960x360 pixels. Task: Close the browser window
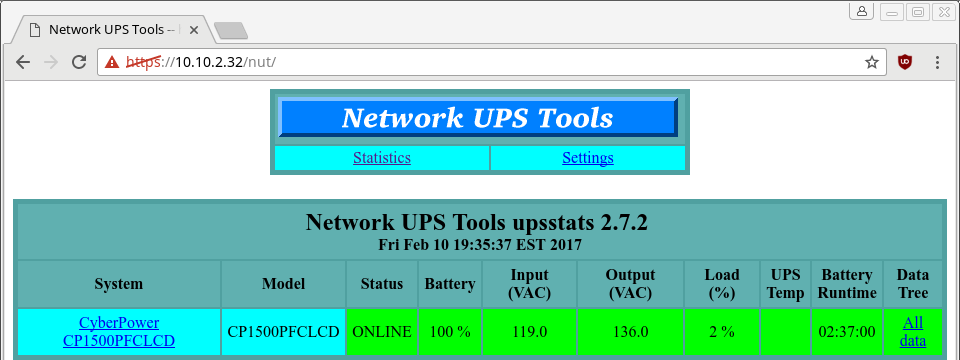pyautogui.click(x=943, y=12)
